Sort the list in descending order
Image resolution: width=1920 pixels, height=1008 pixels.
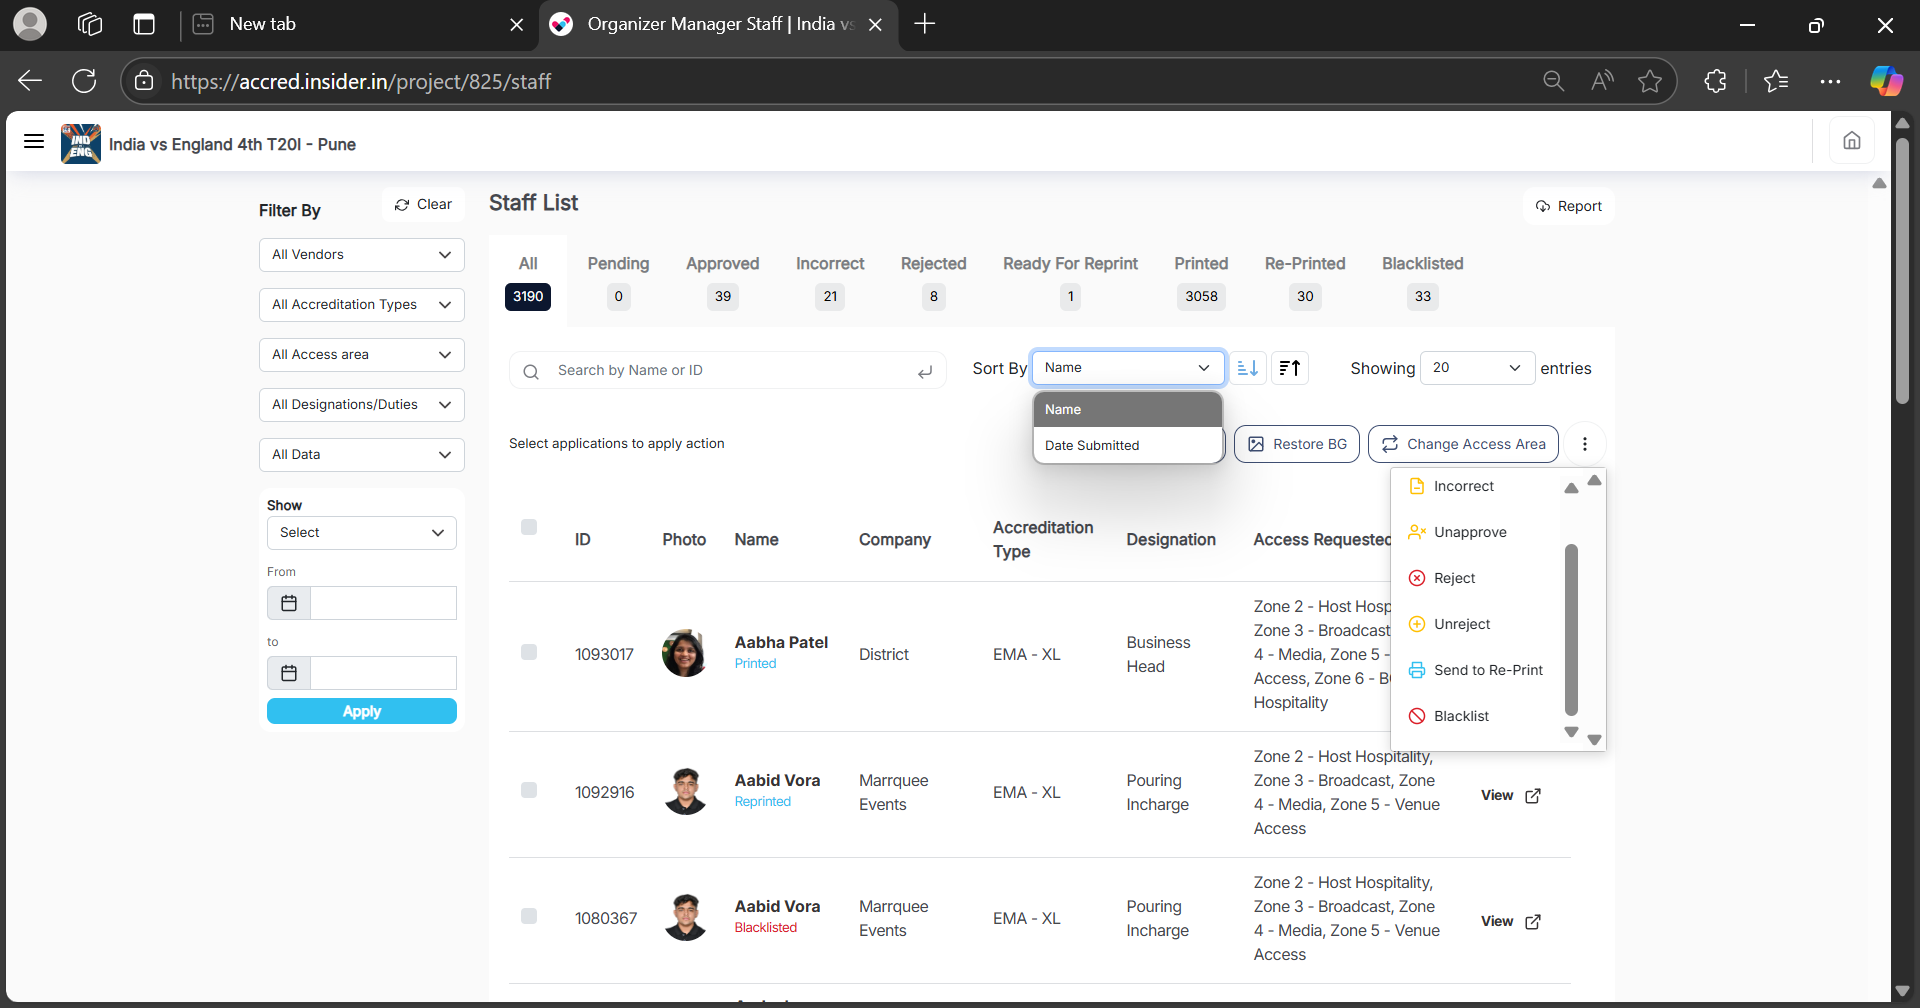tap(1290, 368)
